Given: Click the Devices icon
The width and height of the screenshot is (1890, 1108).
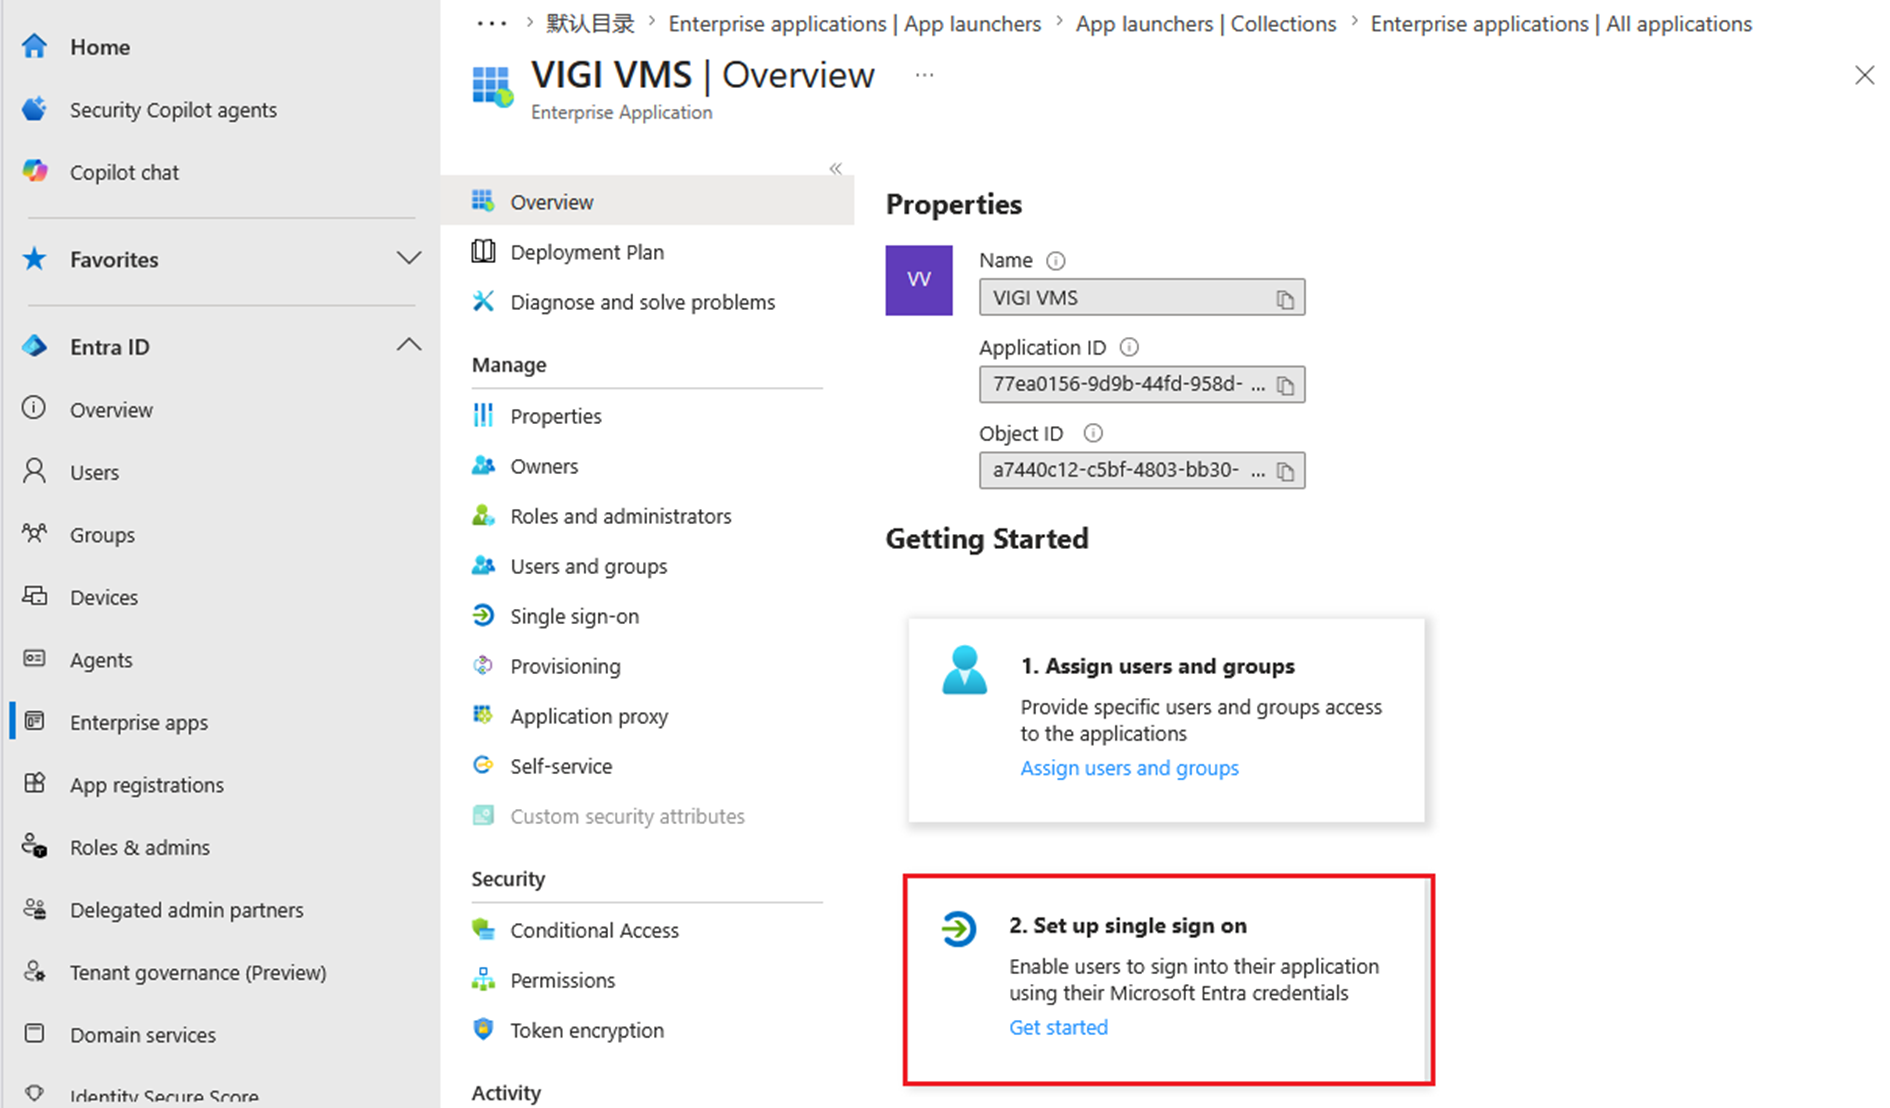Looking at the screenshot, I should [34, 596].
